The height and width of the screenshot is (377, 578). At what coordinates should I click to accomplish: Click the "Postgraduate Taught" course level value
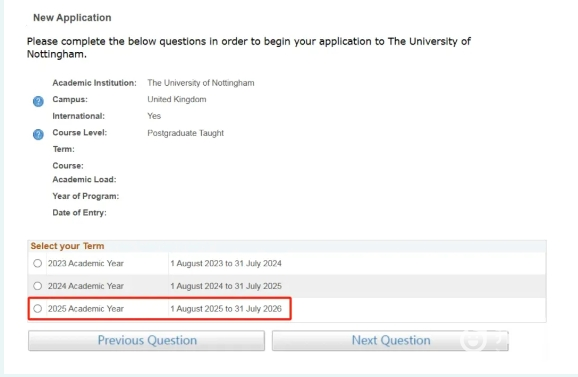click(185, 133)
